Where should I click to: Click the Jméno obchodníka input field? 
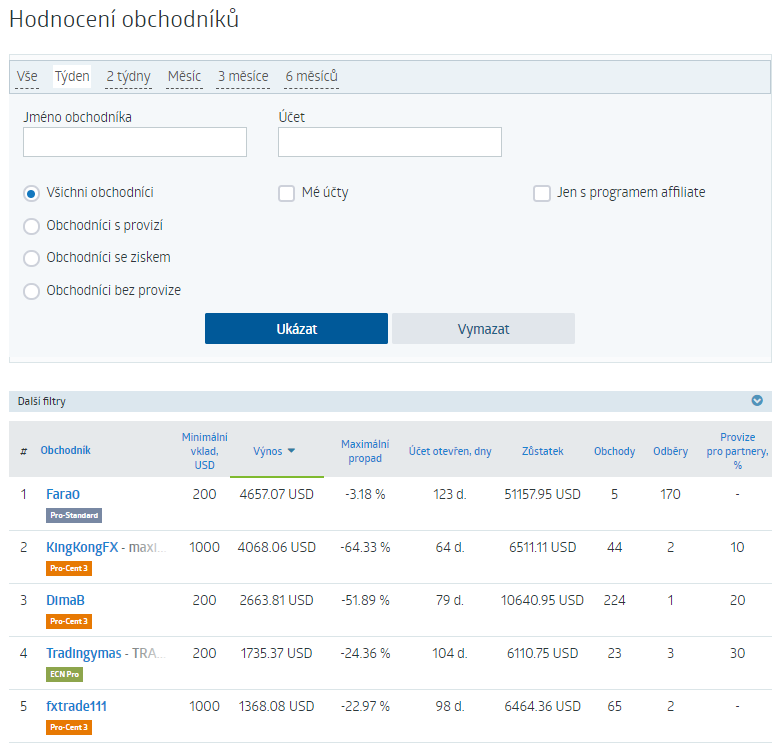pyautogui.click(x=135, y=142)
